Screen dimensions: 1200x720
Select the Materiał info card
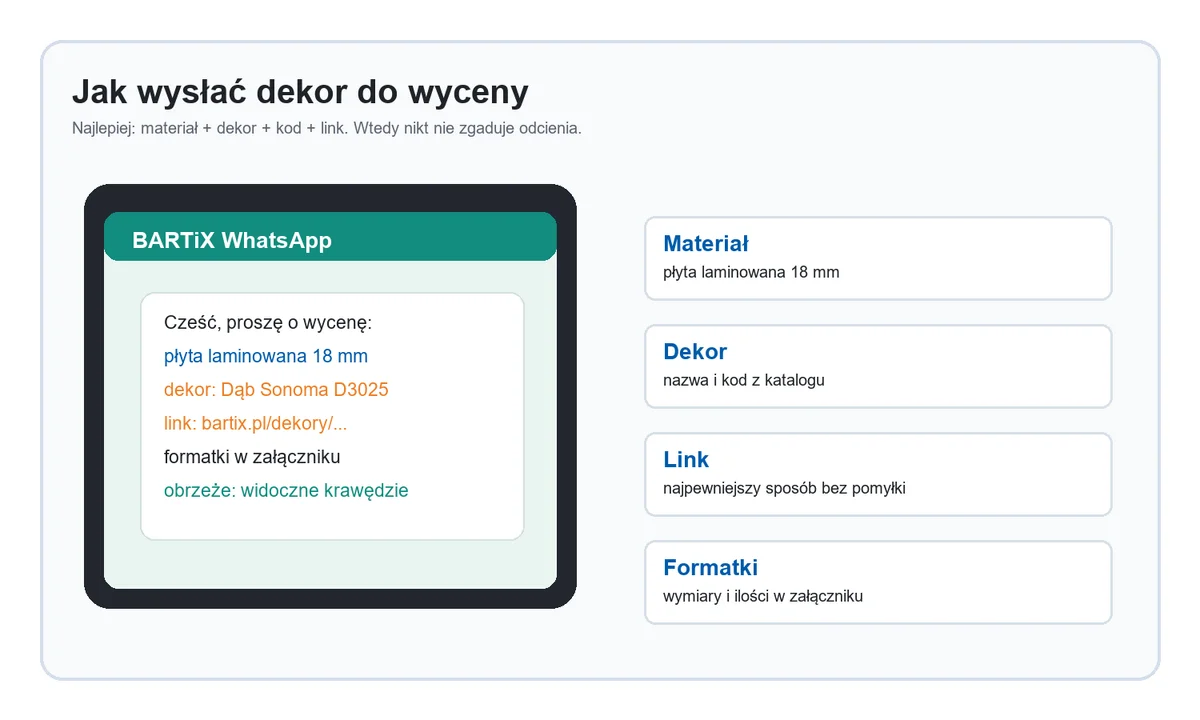(x=878, y=258)
